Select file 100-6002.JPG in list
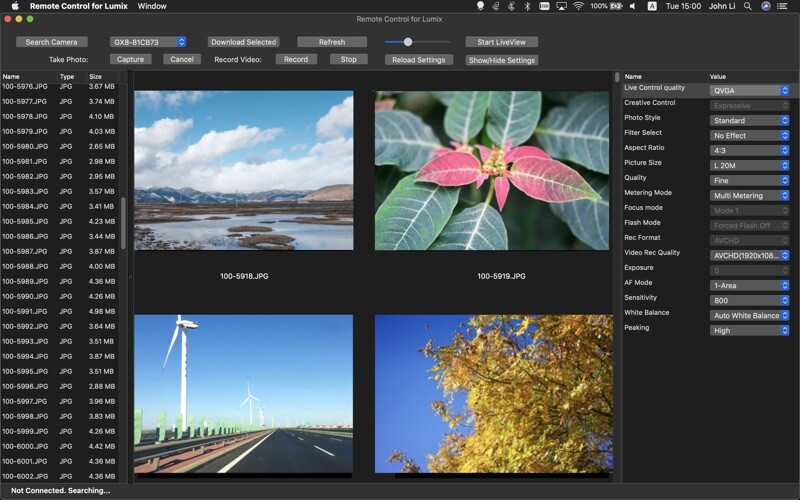 [59, 476]
